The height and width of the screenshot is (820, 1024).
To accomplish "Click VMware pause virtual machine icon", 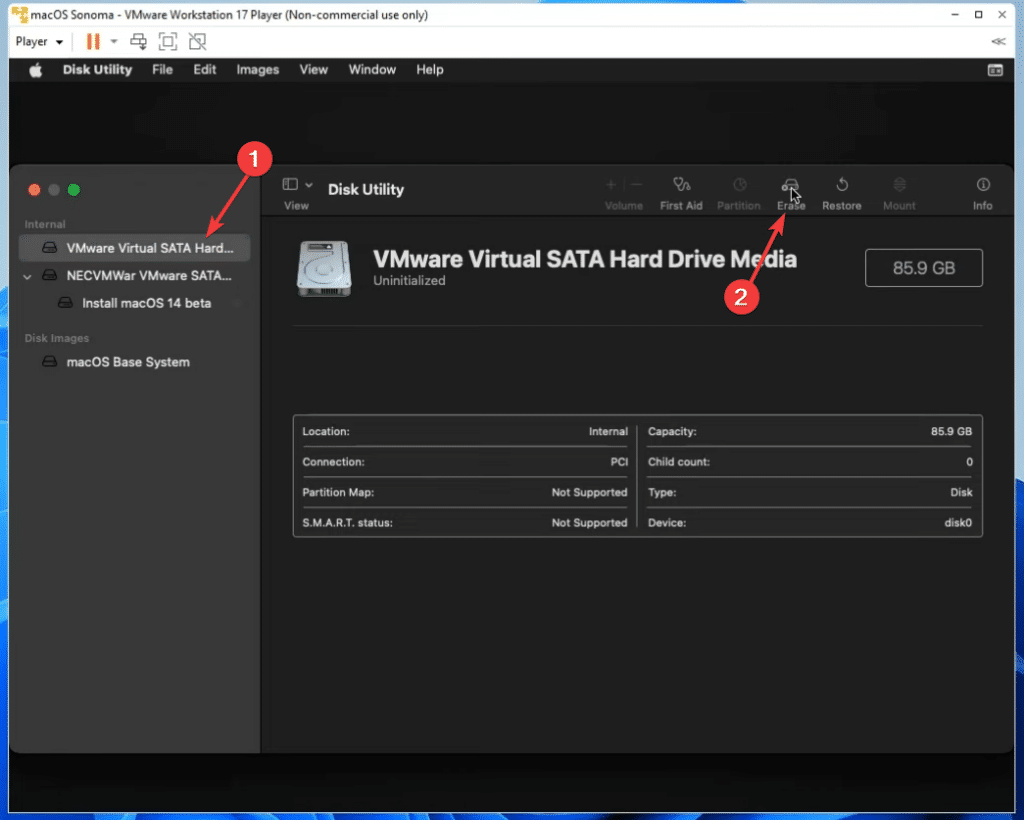I will coord(93,42).
